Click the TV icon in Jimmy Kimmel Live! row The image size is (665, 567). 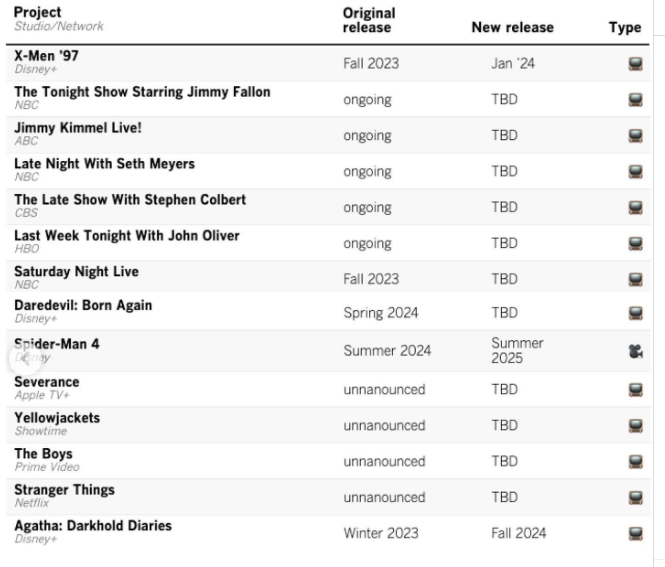pyautogui.click(x=634, y=136)
